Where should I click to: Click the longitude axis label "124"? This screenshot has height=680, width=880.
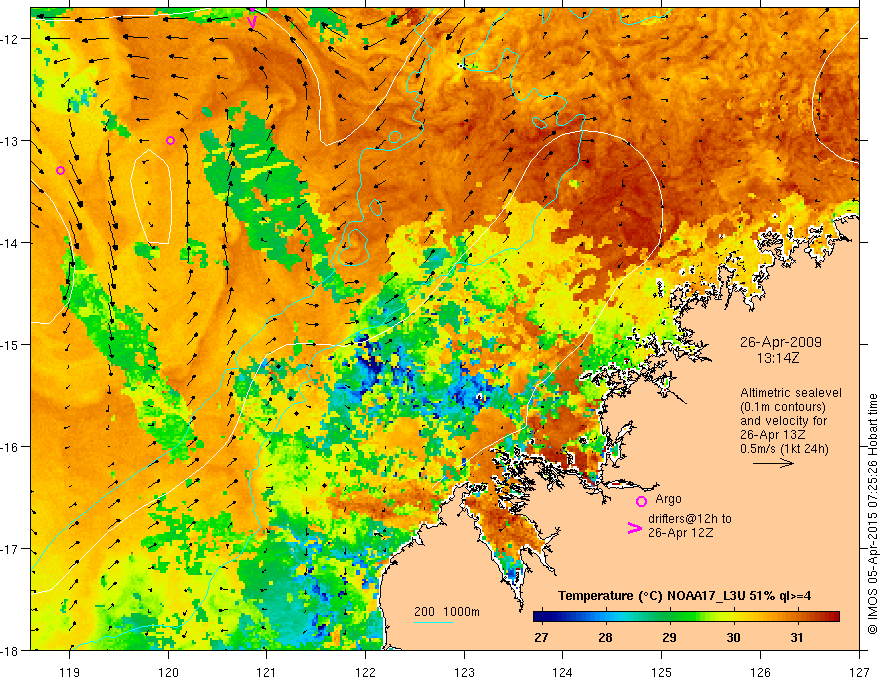563,672
